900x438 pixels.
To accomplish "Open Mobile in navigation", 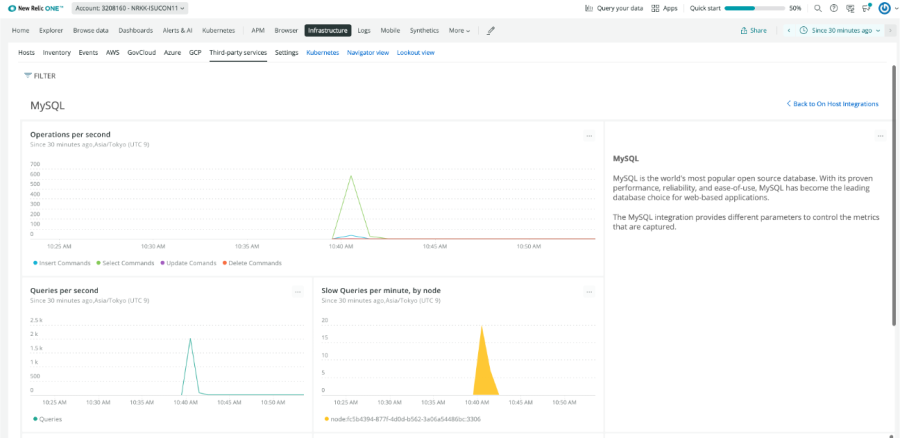I will [390, 30].
